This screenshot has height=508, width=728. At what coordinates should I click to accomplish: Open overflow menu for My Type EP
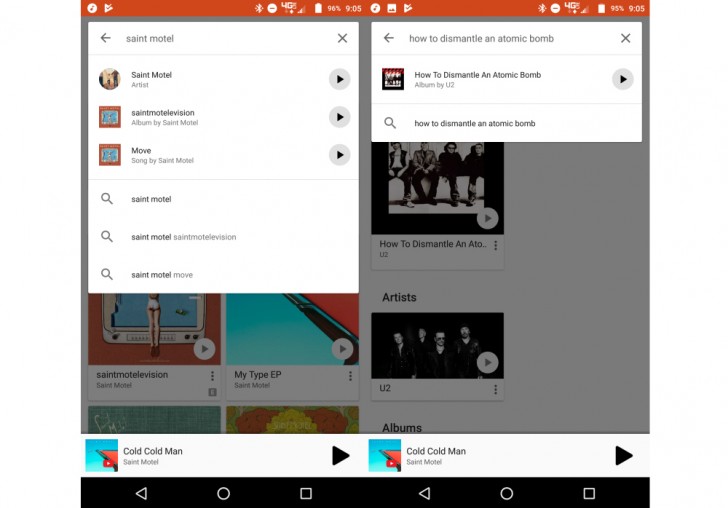pos(350,376)
